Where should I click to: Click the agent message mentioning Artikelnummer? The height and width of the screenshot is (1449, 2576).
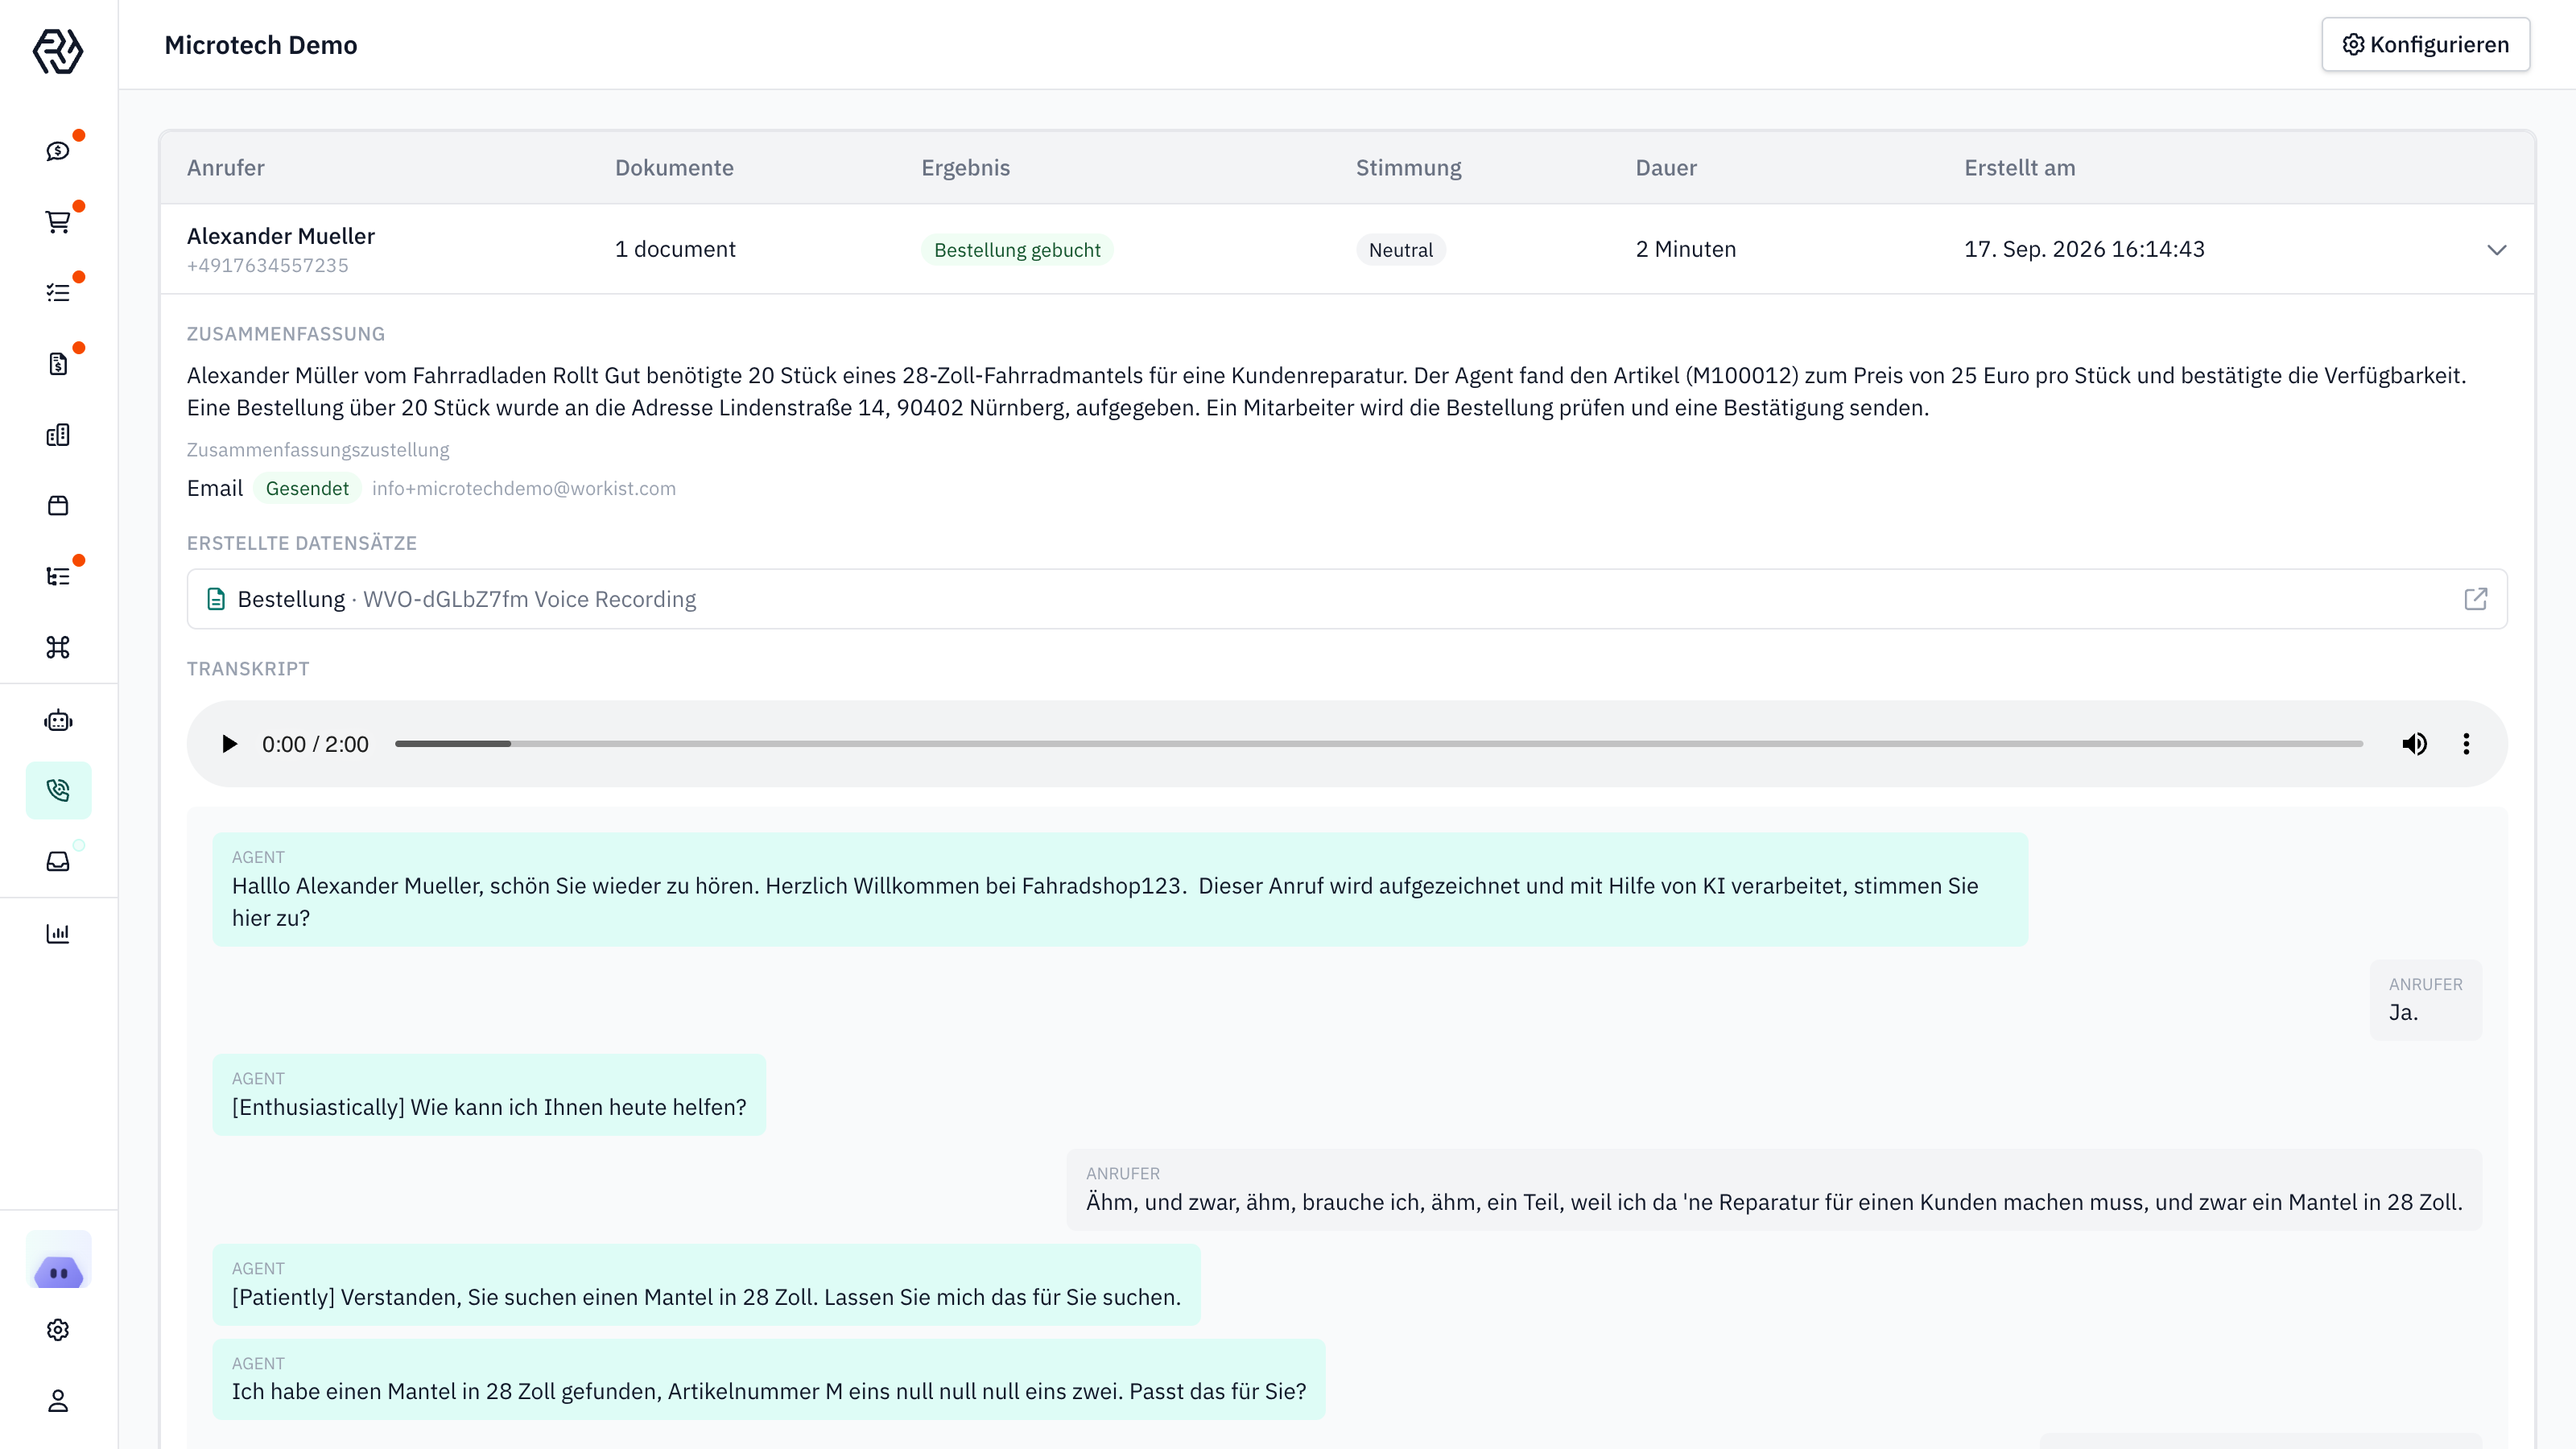(769, 1379)
